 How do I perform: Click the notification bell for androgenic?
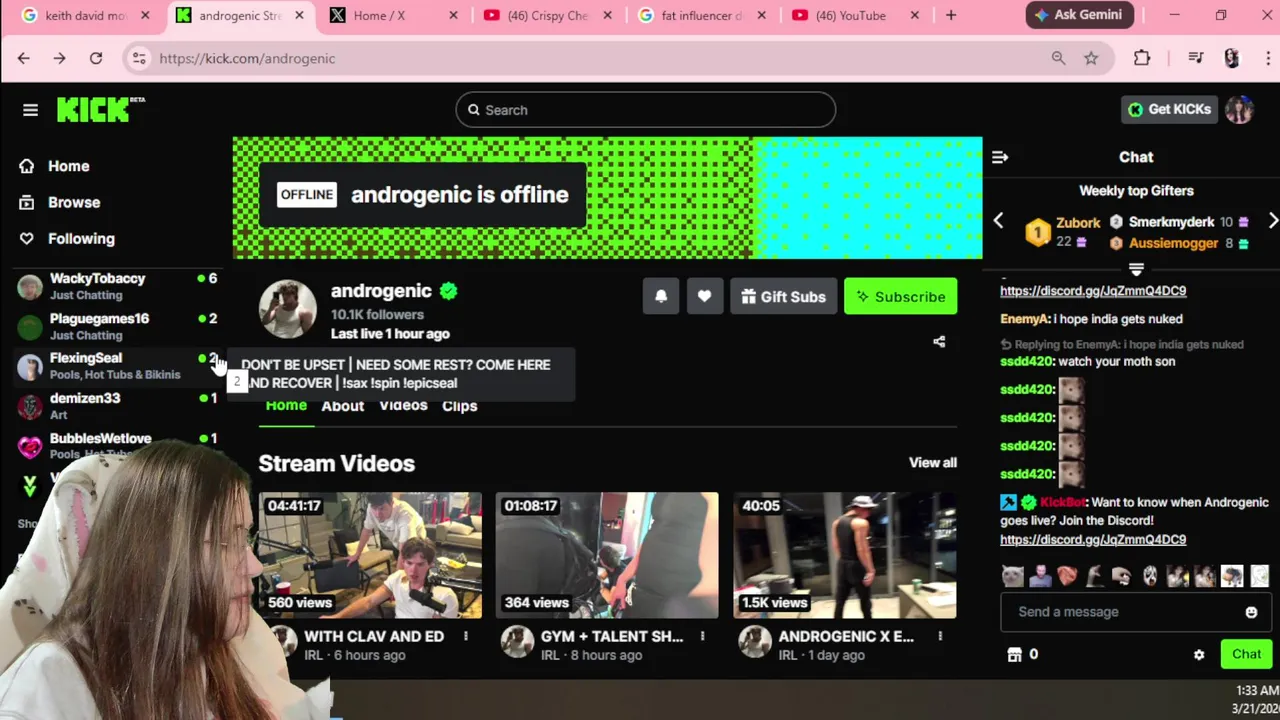[661, 297]
